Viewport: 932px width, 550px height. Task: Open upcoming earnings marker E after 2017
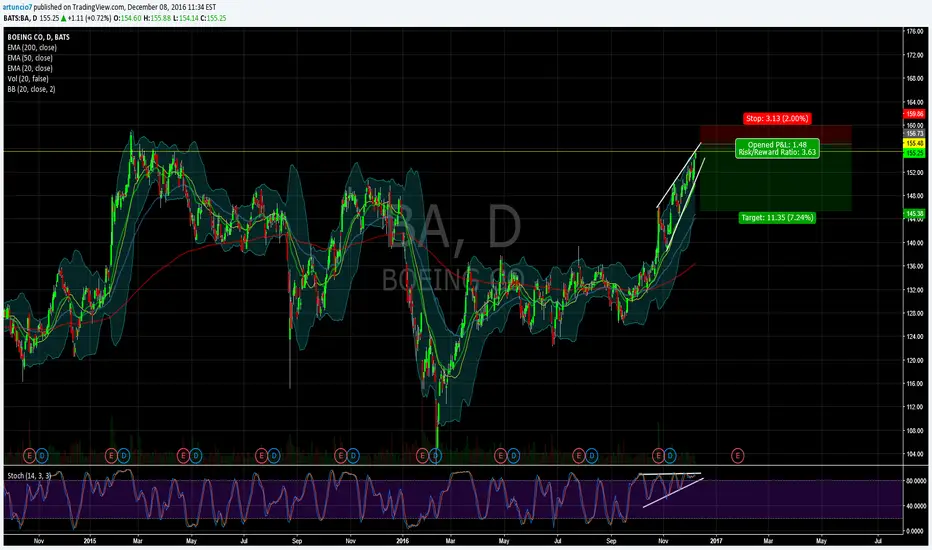[737, 456]
